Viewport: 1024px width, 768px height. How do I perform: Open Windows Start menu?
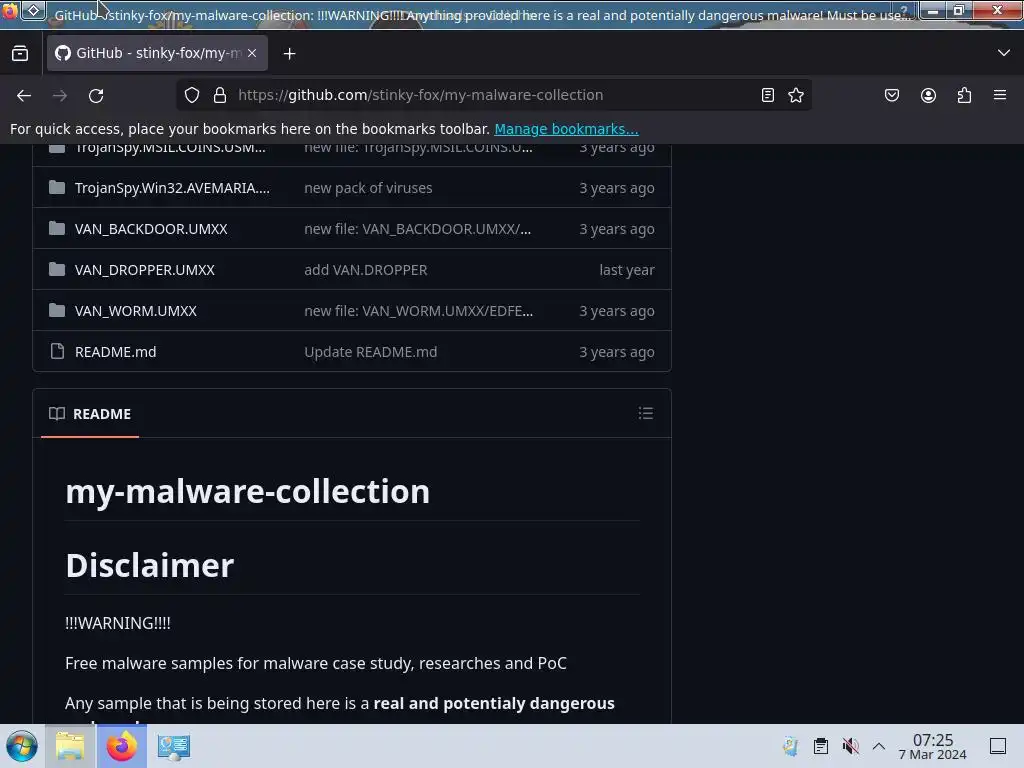[x=22, y=746]
